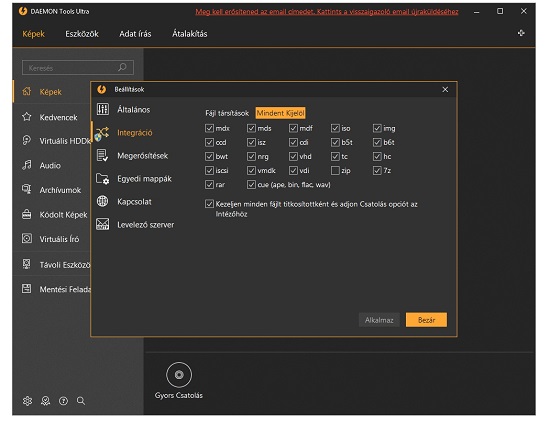Click the Bezár button
Viewport: 550px width, 425px height.
click(426, 320)
